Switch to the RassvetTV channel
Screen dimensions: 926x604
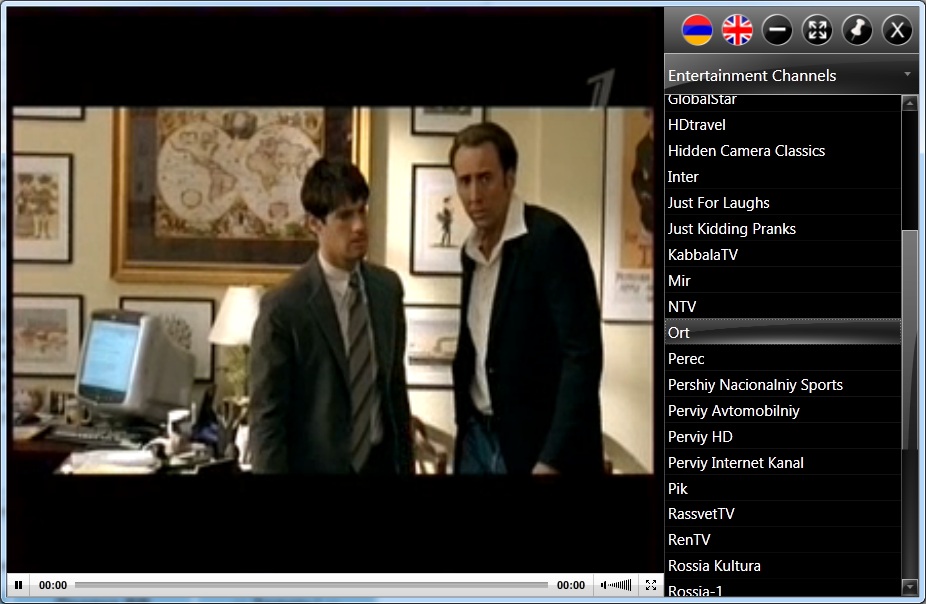(x=782, y=514)
